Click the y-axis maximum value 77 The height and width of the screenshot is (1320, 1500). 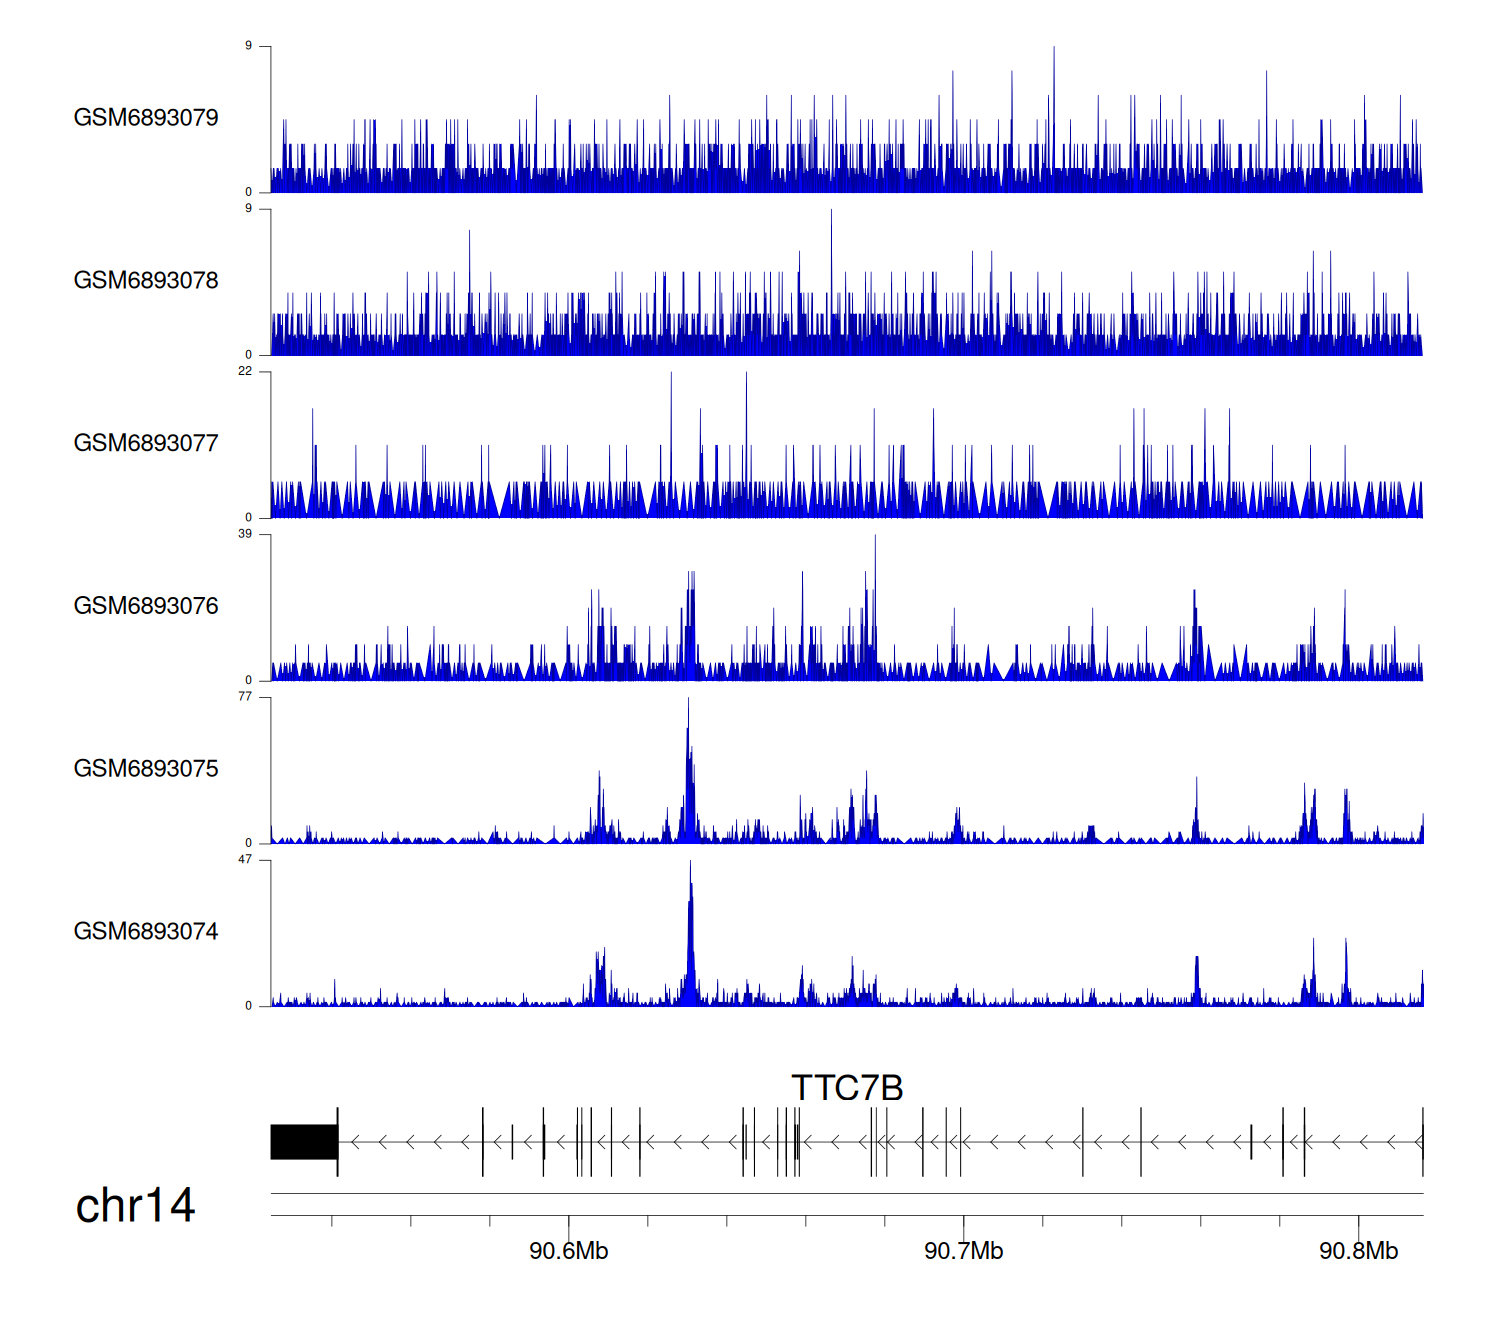tap(245, 697)
